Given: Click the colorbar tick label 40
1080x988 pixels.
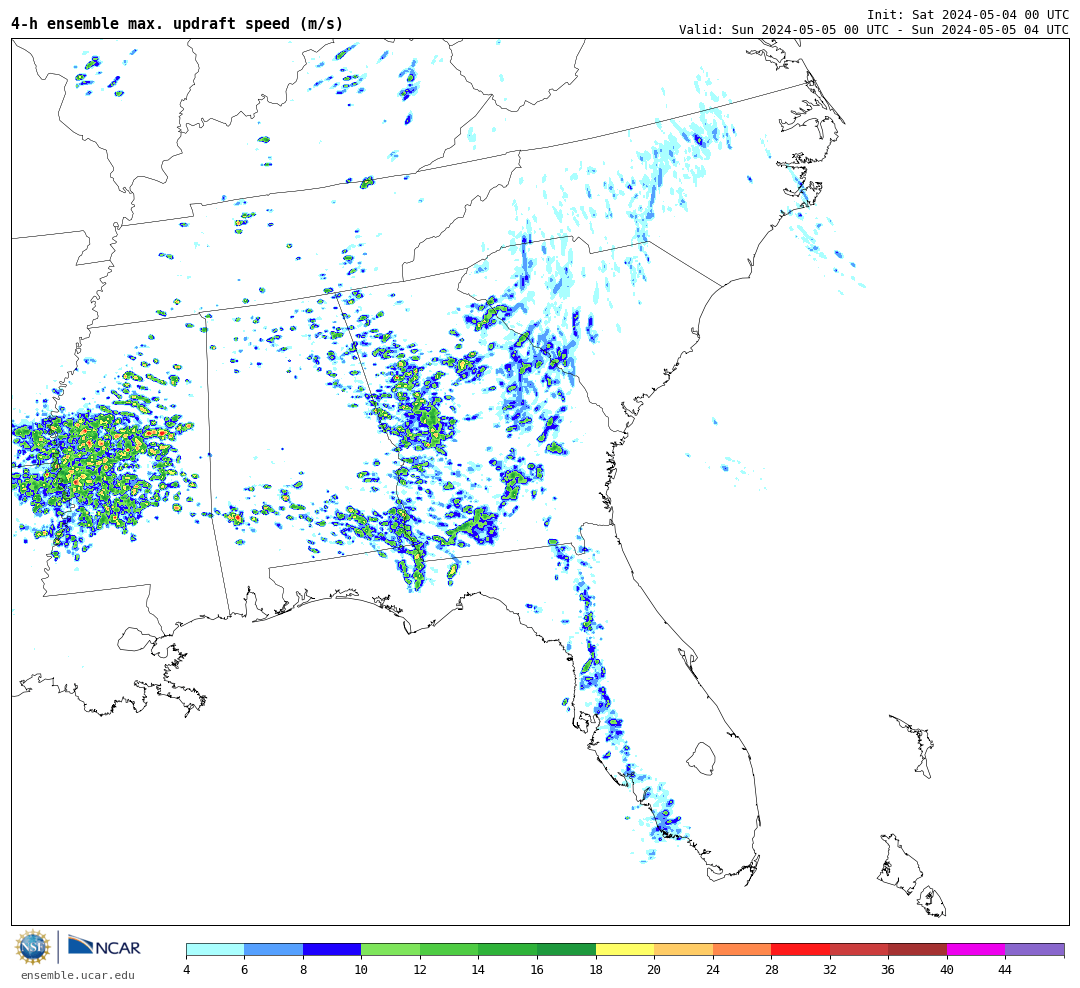Looking at the screenshot, I should point(947,969).
